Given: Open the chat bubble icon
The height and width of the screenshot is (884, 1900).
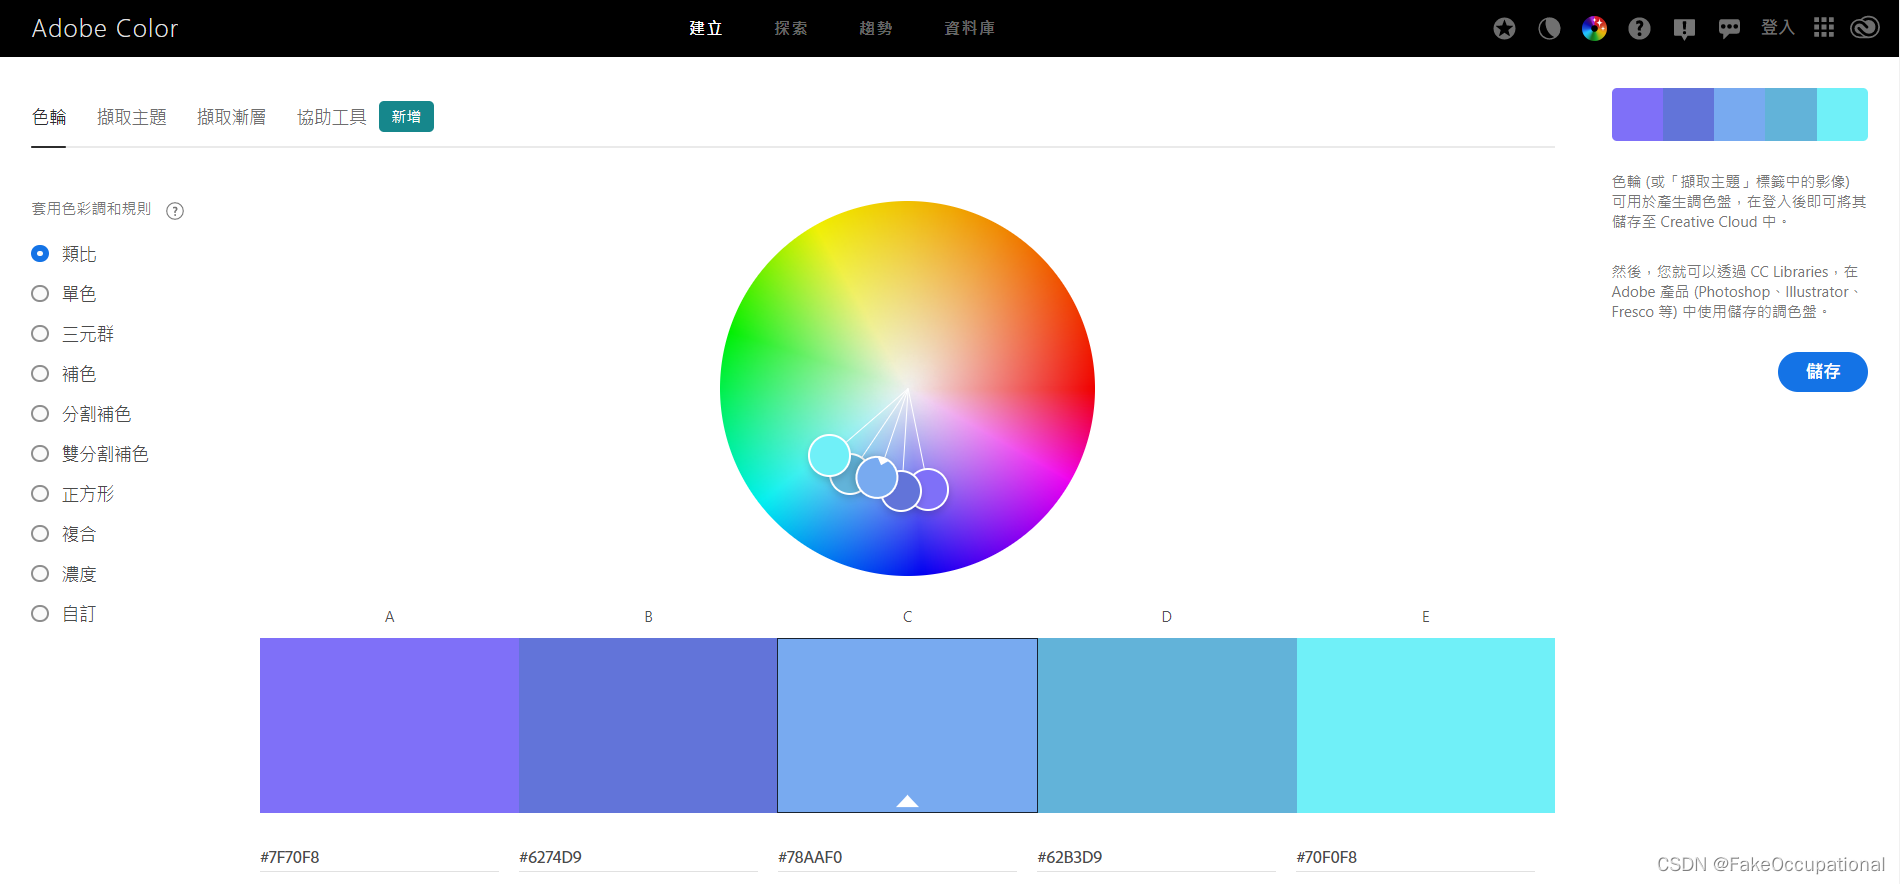Looking at the screenshot, I should point(1729,29).
